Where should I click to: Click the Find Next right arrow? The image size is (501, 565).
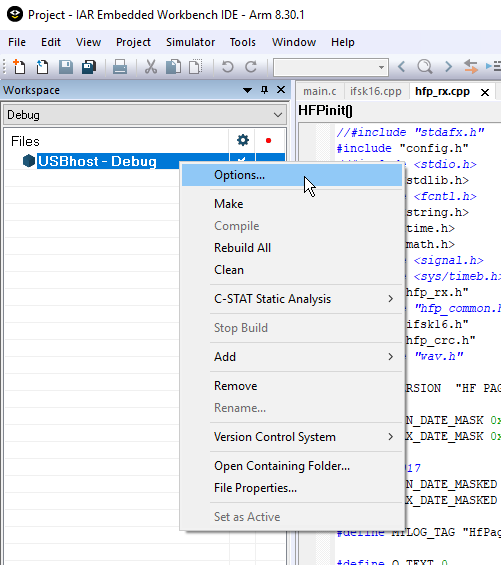(x=448, y=67)
